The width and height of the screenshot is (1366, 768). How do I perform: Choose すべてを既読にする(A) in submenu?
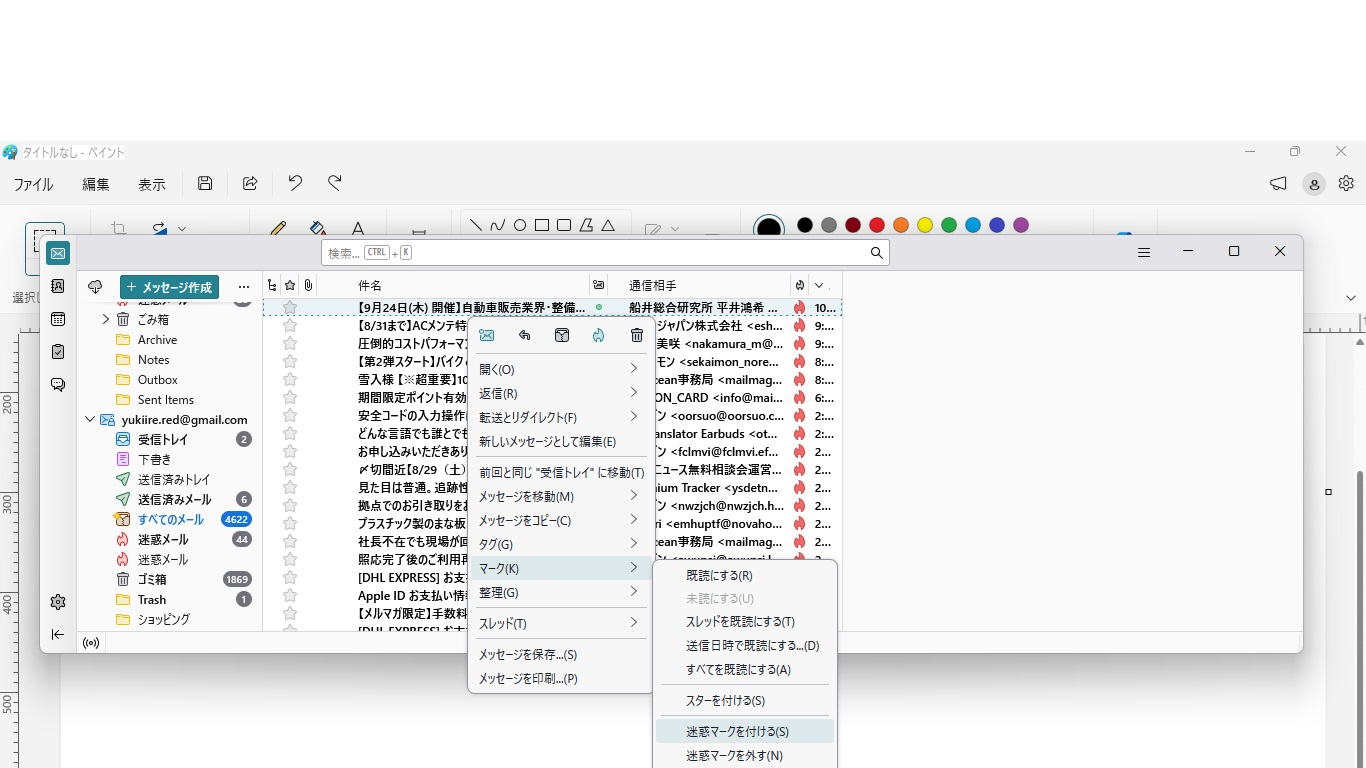point(745,670)
